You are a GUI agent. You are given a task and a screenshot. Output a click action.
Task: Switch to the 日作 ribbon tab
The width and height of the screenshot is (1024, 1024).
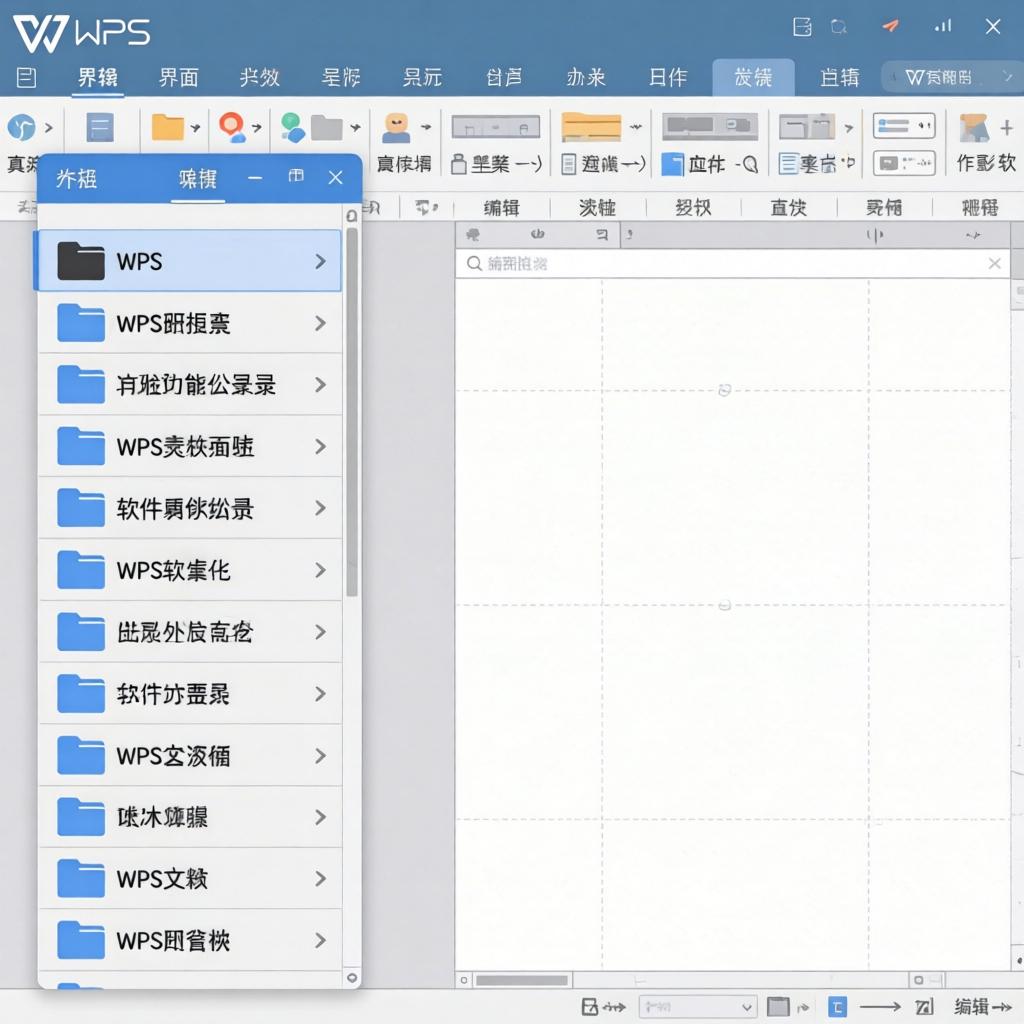pos(667,78)
